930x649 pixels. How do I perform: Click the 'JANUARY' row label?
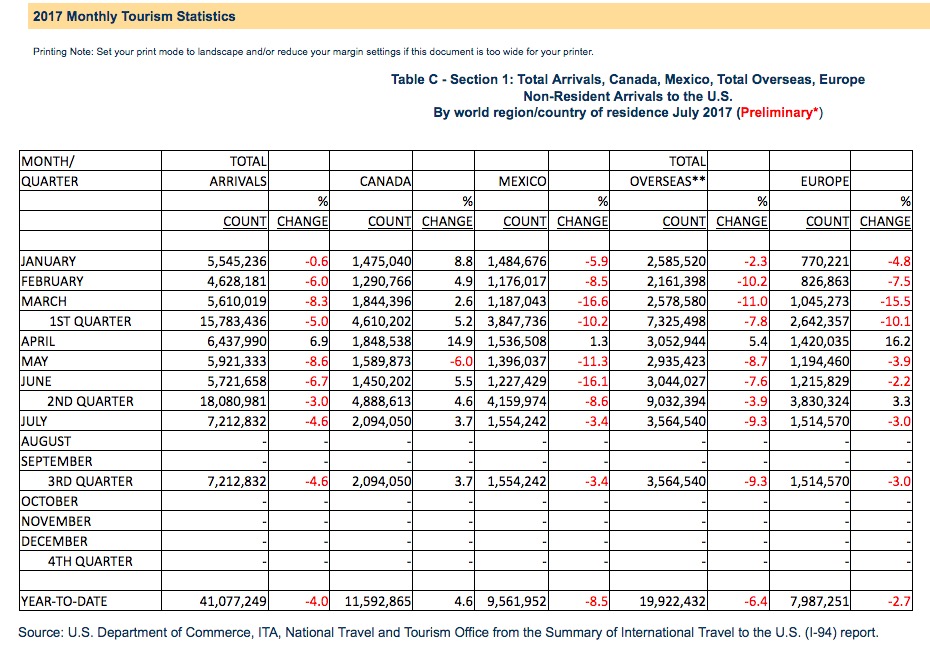pos(49,262)
